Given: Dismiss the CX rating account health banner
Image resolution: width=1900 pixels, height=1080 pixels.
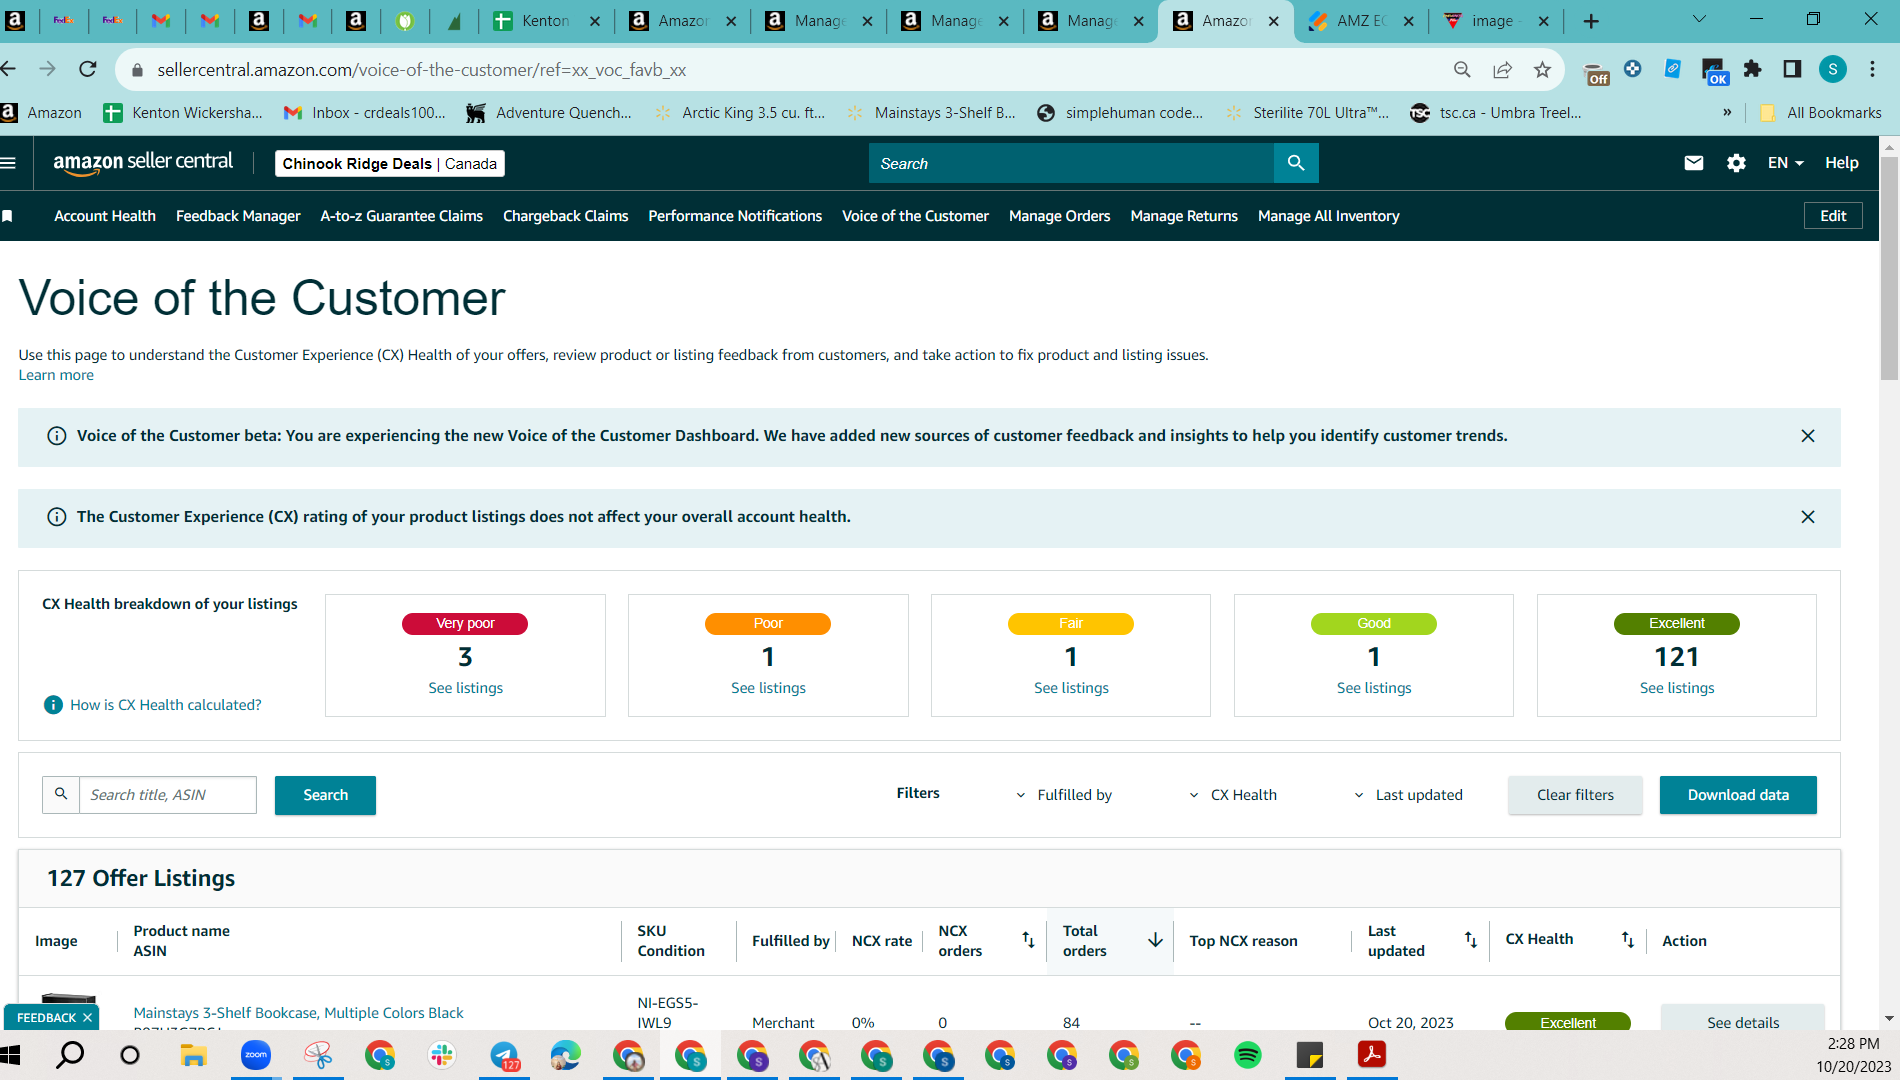Looking at the screenshot, I should (x=1808, y=517).
